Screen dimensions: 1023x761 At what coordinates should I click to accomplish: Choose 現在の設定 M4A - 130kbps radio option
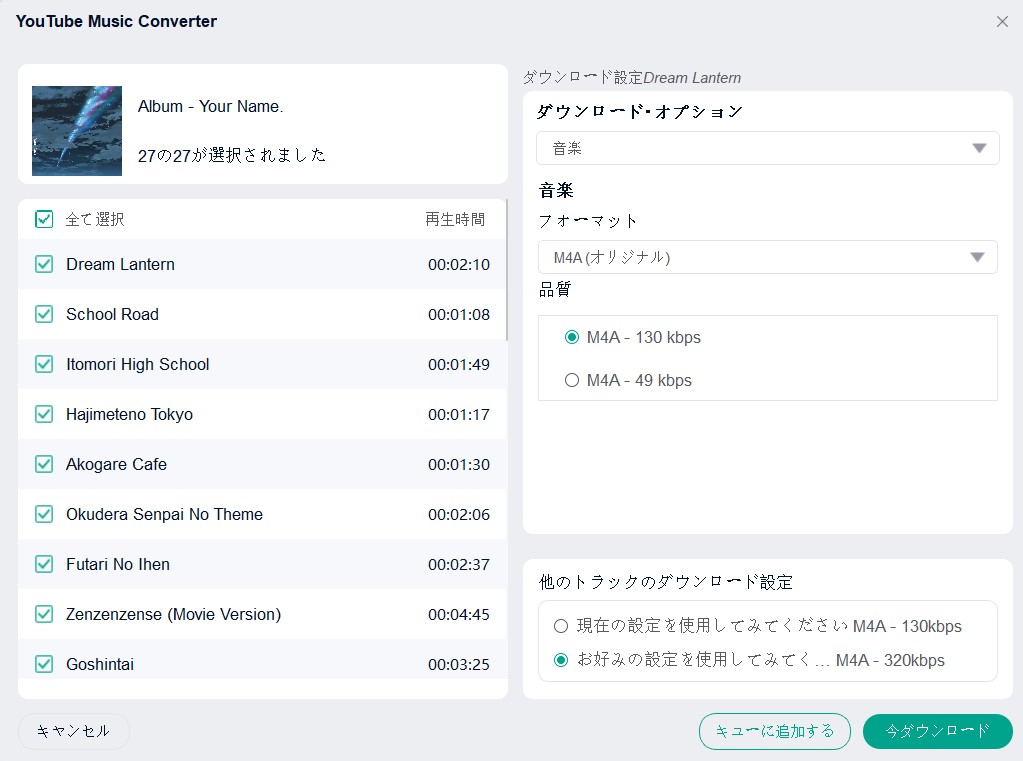click(560, 627)
